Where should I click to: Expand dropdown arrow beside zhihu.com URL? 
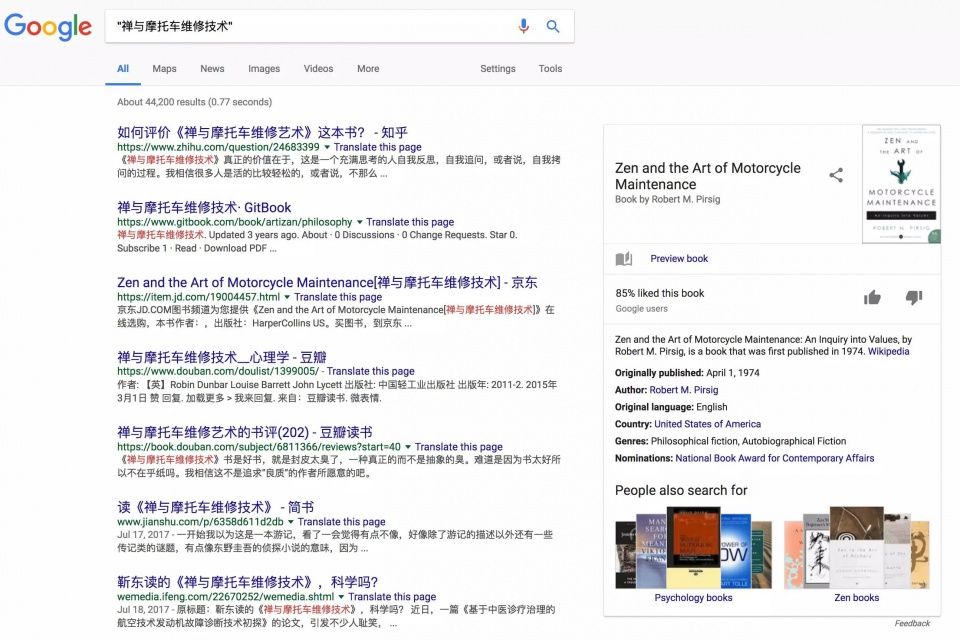click(x=327, y=148)
